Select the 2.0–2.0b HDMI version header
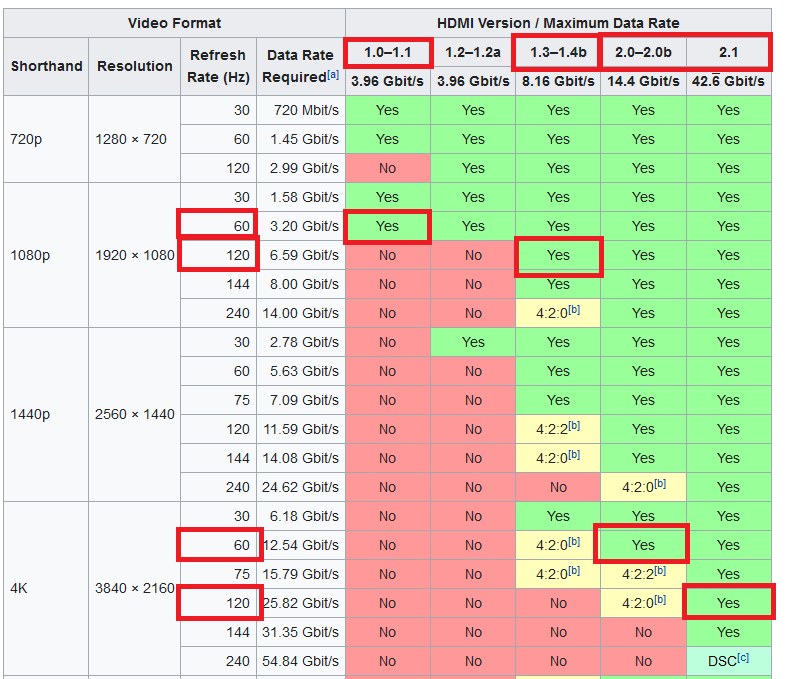The height and width of the screenshot is (679, 793). click(x=643, y=53)
